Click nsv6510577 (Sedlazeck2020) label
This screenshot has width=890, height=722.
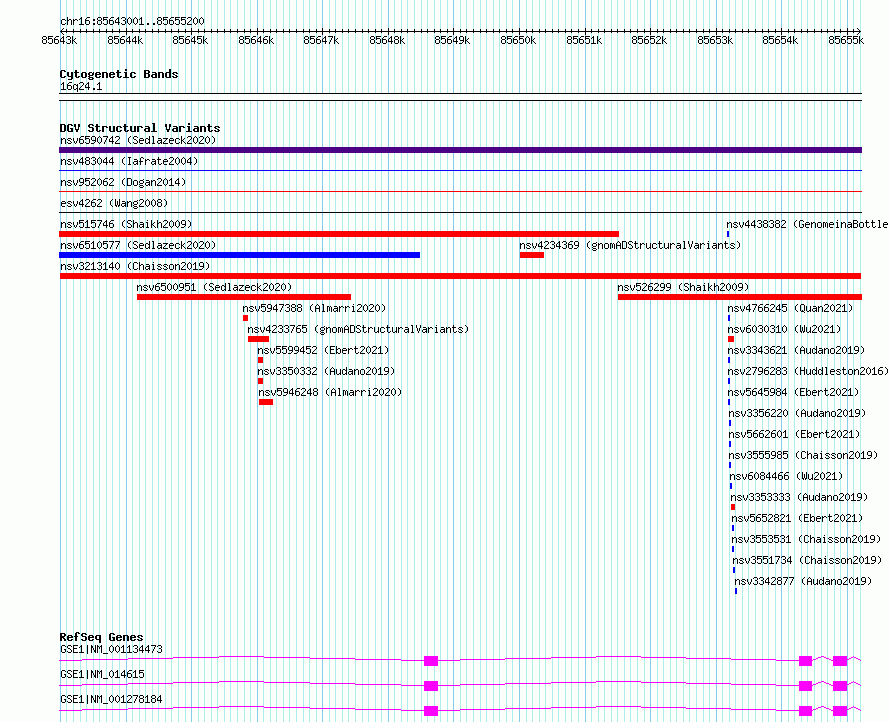[x=138, y=245]
